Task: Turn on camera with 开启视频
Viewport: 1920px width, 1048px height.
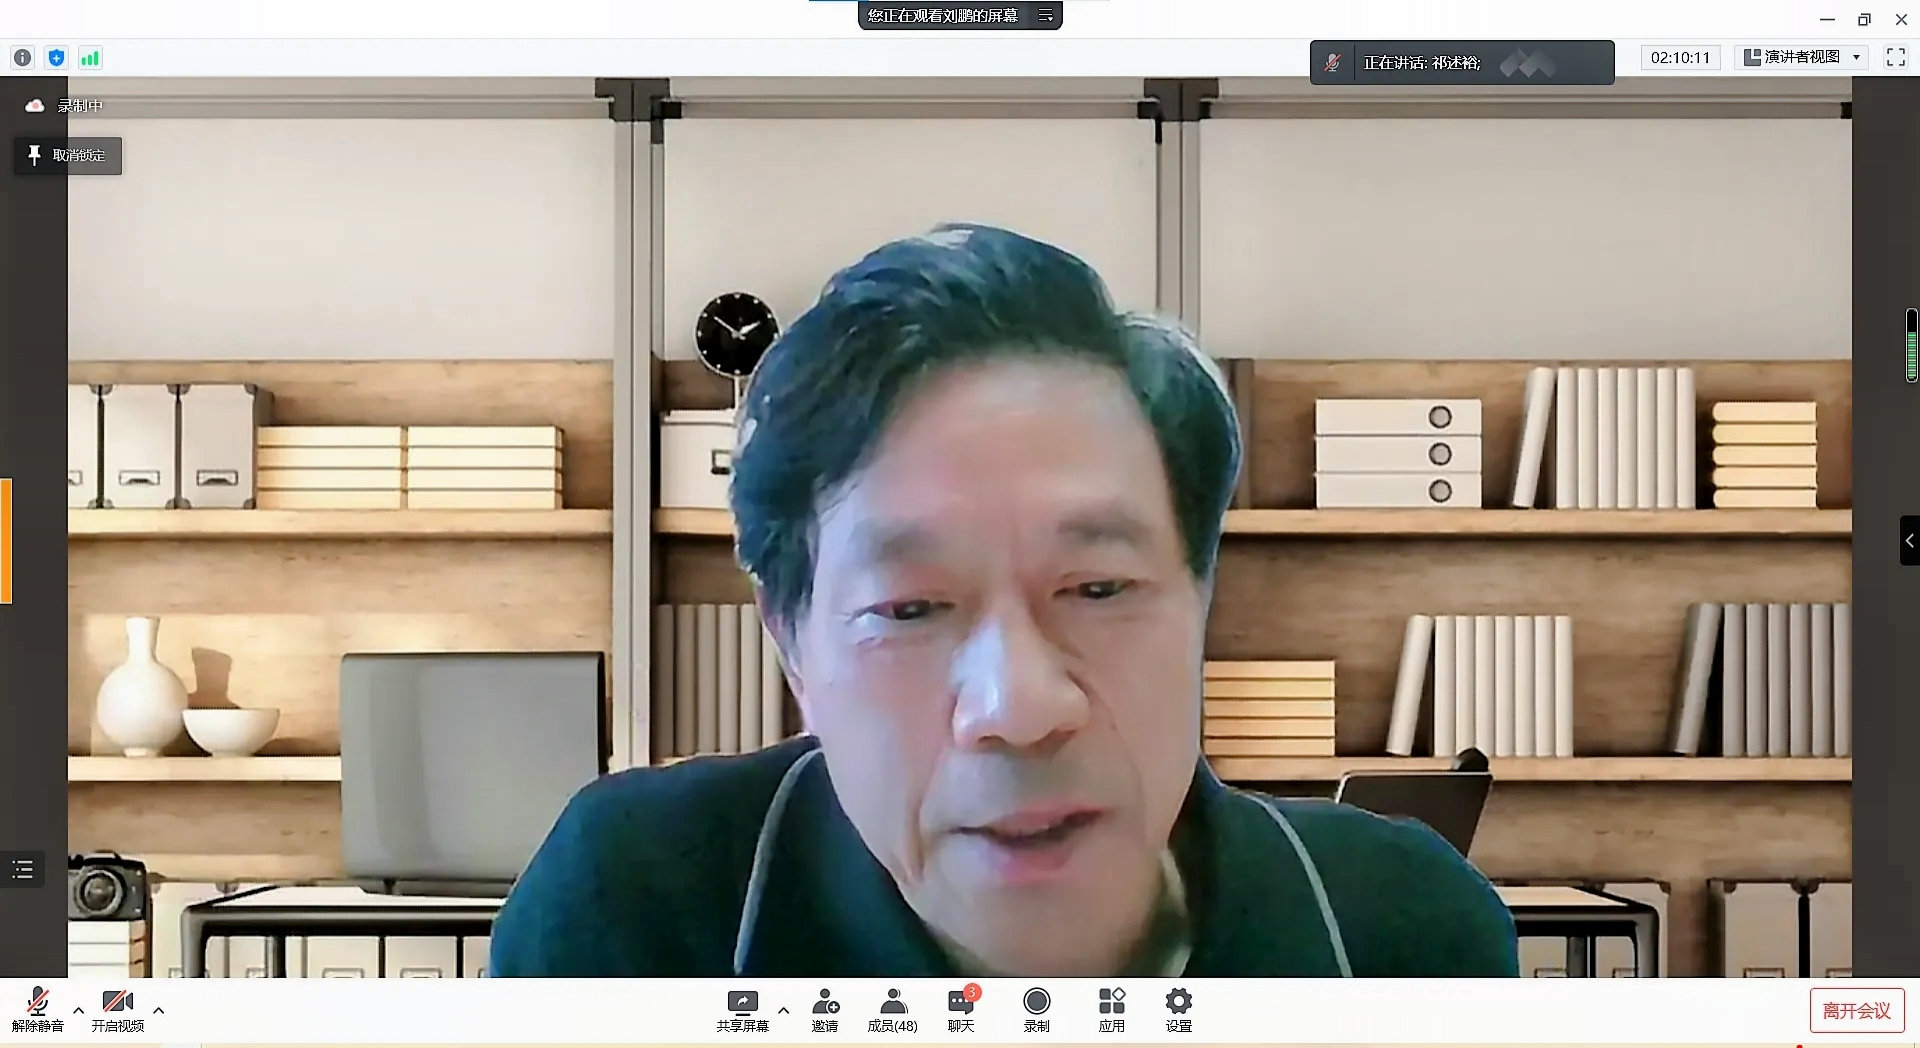Action: pyautogui.click(x=118, y=1009)
